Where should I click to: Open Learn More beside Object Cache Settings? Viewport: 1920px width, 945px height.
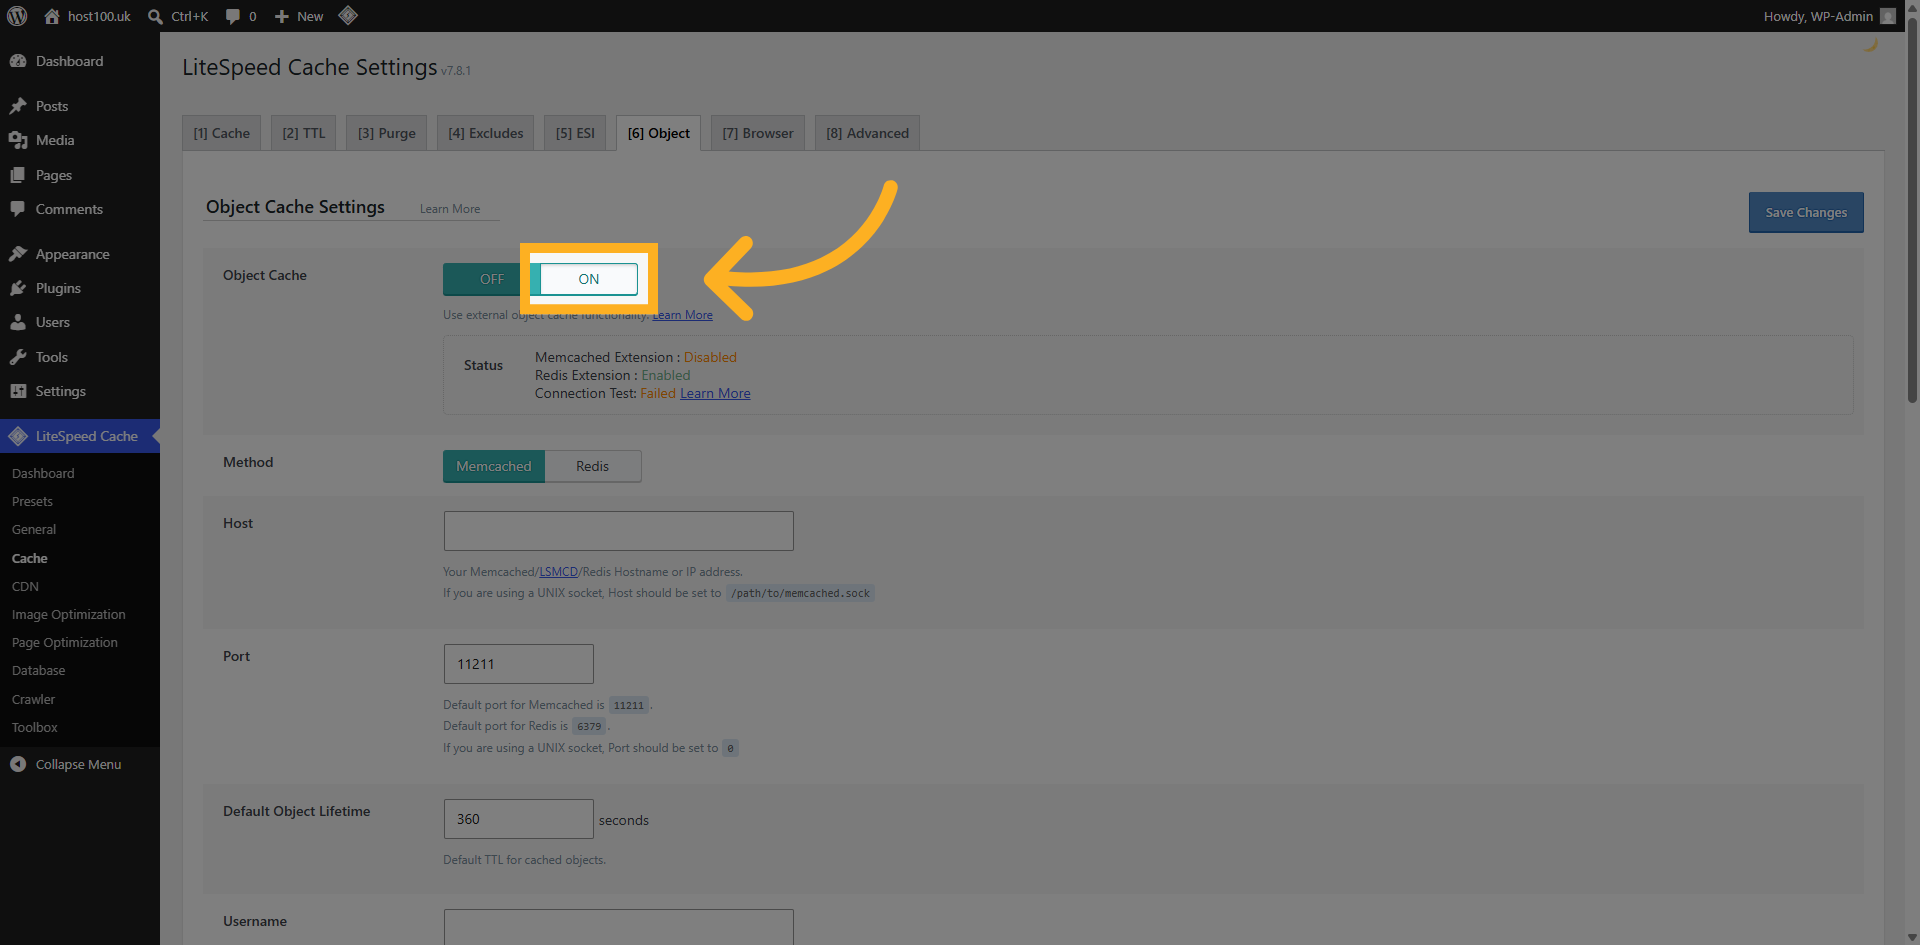[450, 209]
